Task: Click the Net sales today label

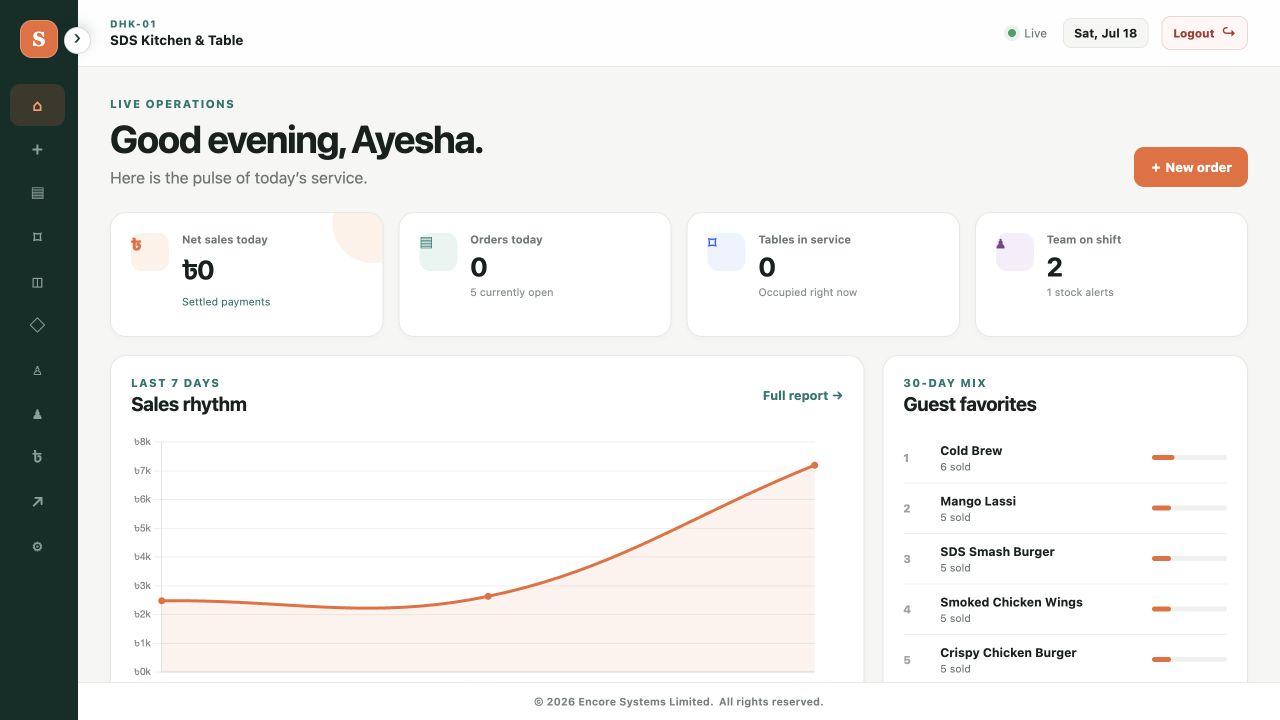Action: [225, 240]
